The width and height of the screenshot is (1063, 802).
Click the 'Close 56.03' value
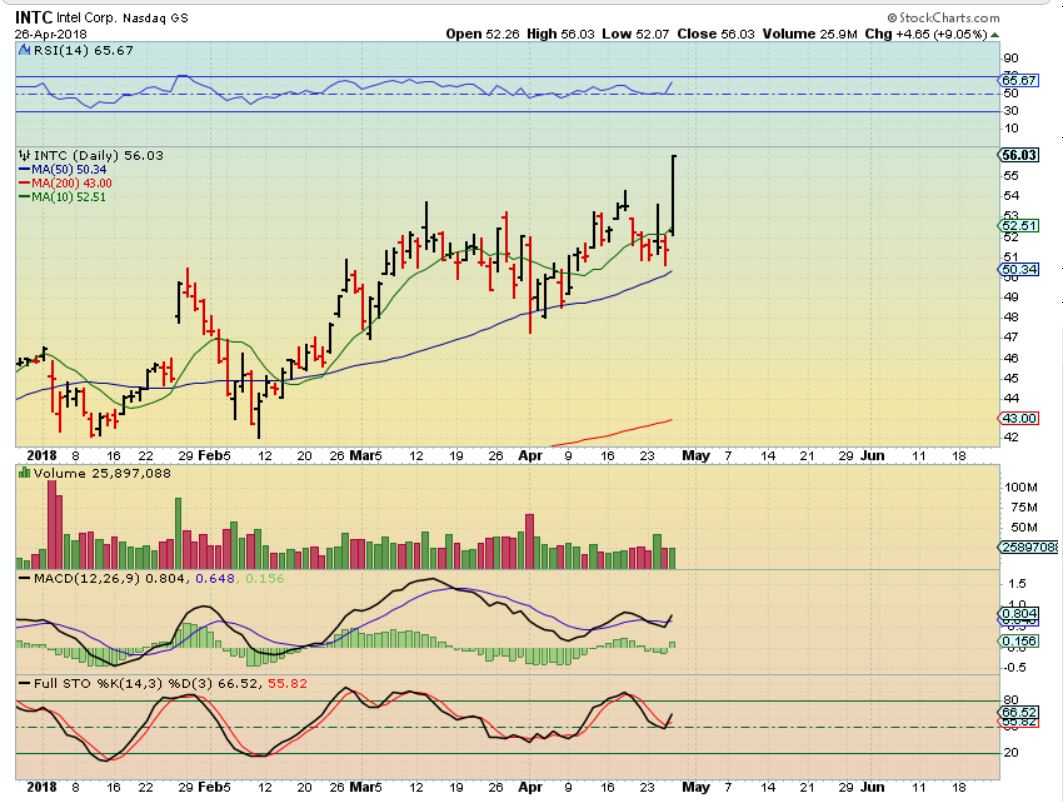[x=715, y=34]
